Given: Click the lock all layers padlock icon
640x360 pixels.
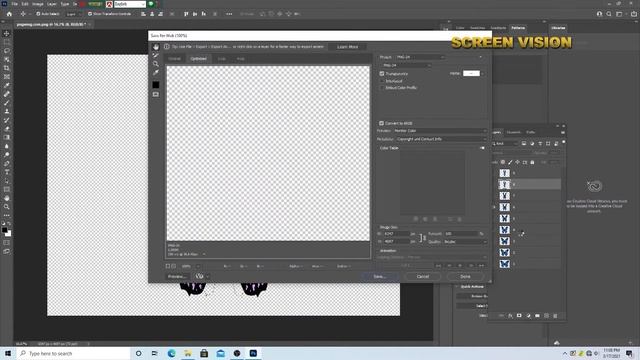Looking at the screenshot, I should 532,162.
